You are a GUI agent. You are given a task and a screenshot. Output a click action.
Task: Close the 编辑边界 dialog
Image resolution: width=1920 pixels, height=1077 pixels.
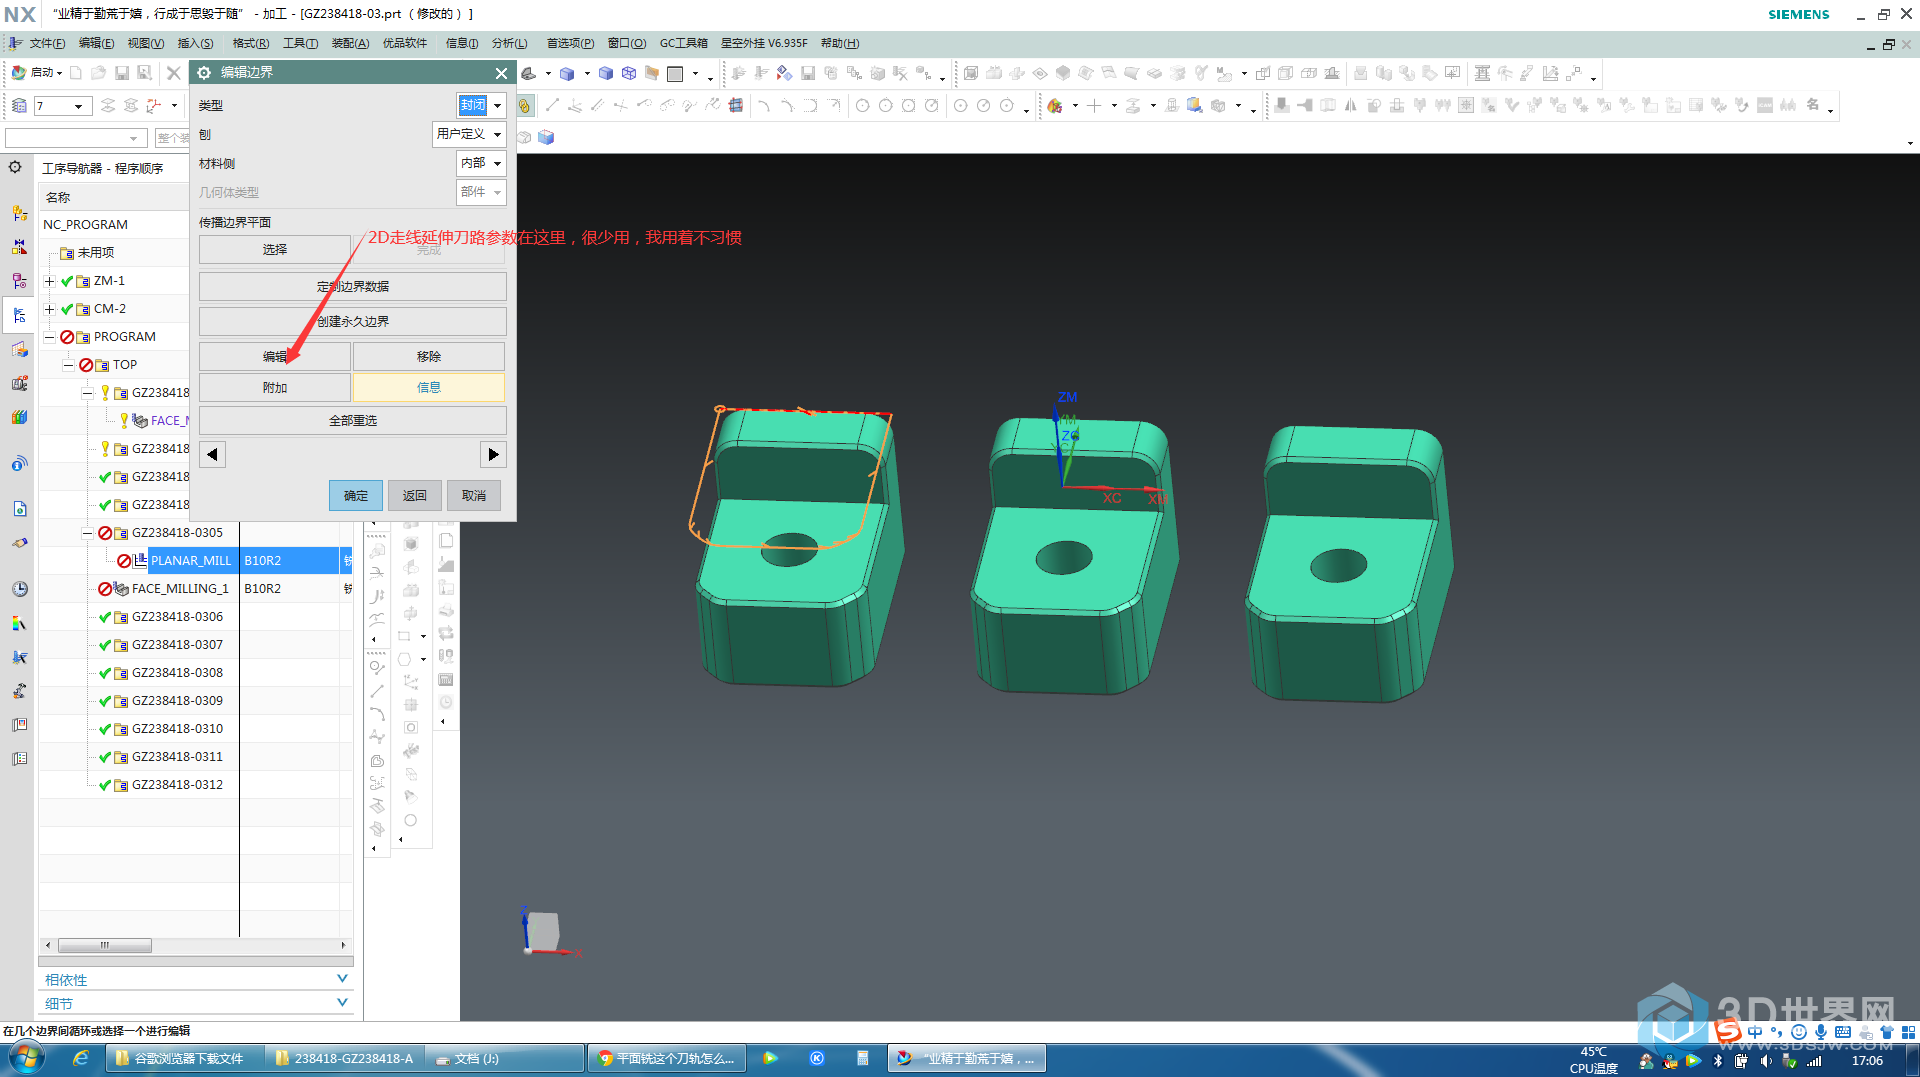pyautogui.click(x=501, y=72)
